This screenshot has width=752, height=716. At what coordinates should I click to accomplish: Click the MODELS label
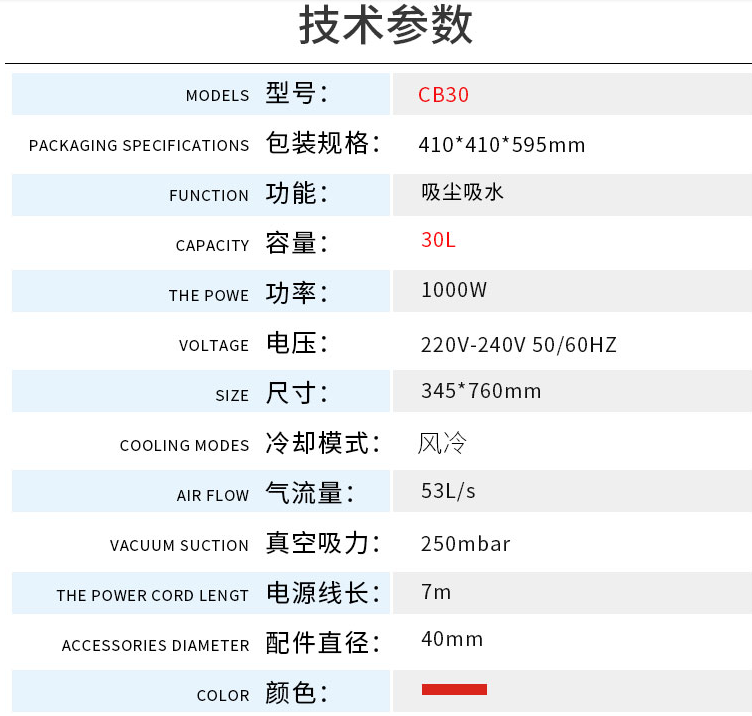point(217,96)
